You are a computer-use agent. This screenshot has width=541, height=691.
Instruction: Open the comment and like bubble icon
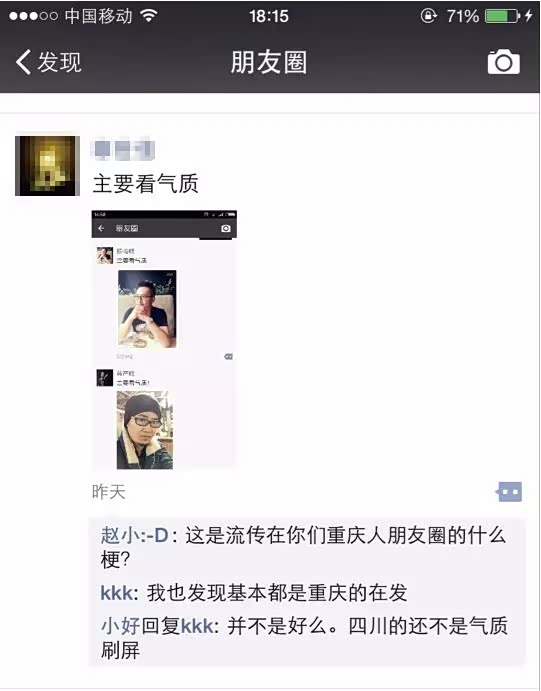pos(509,492)
